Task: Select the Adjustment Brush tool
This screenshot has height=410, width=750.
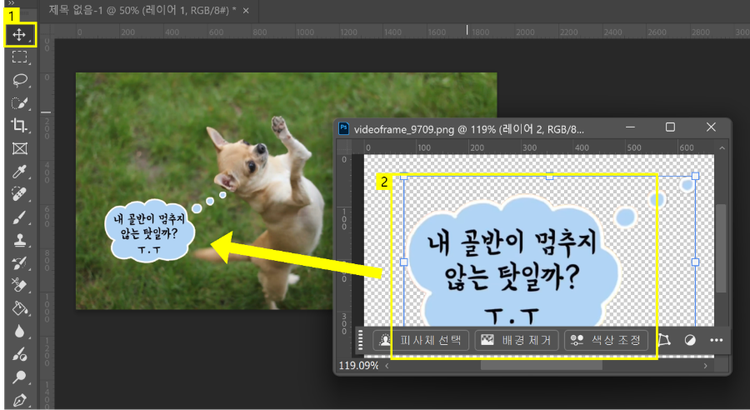Action: 19,354
